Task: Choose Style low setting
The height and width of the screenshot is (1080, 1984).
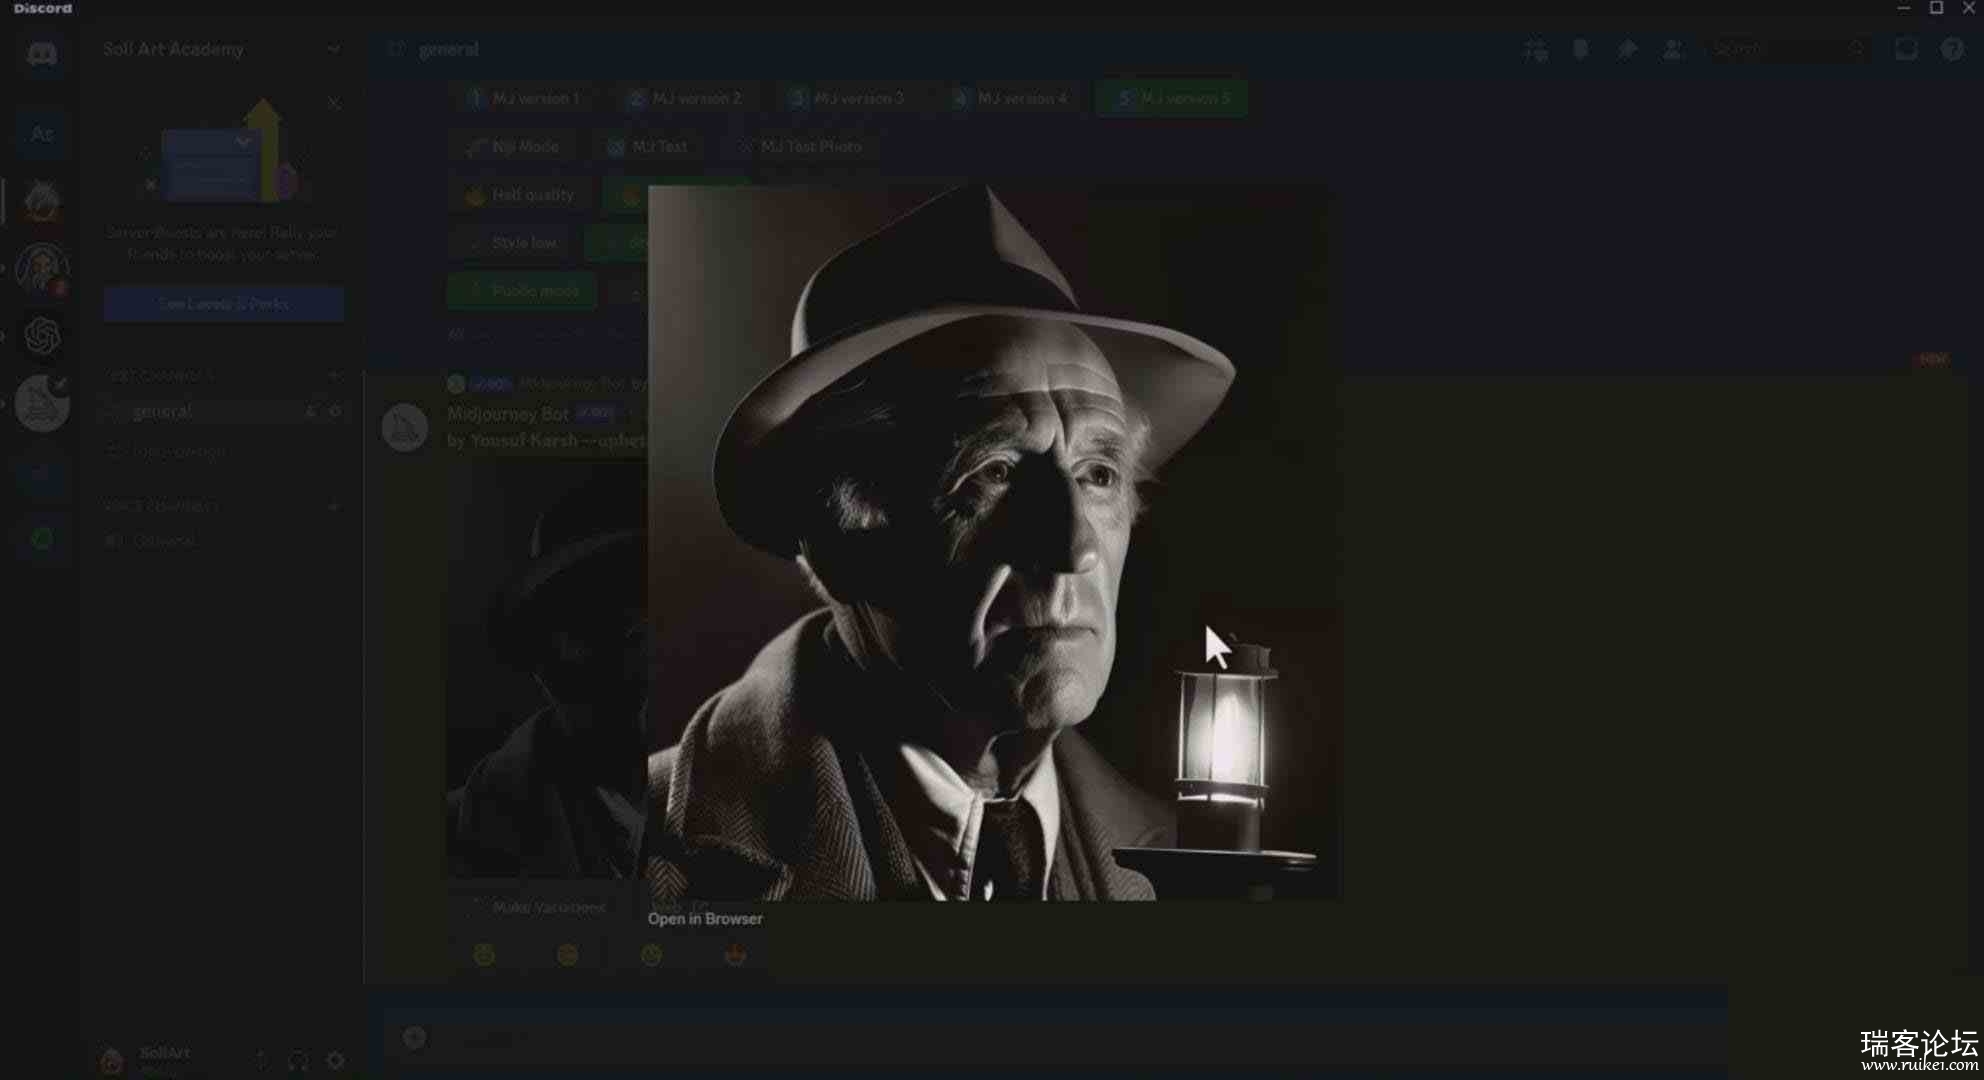Action: 511,243
